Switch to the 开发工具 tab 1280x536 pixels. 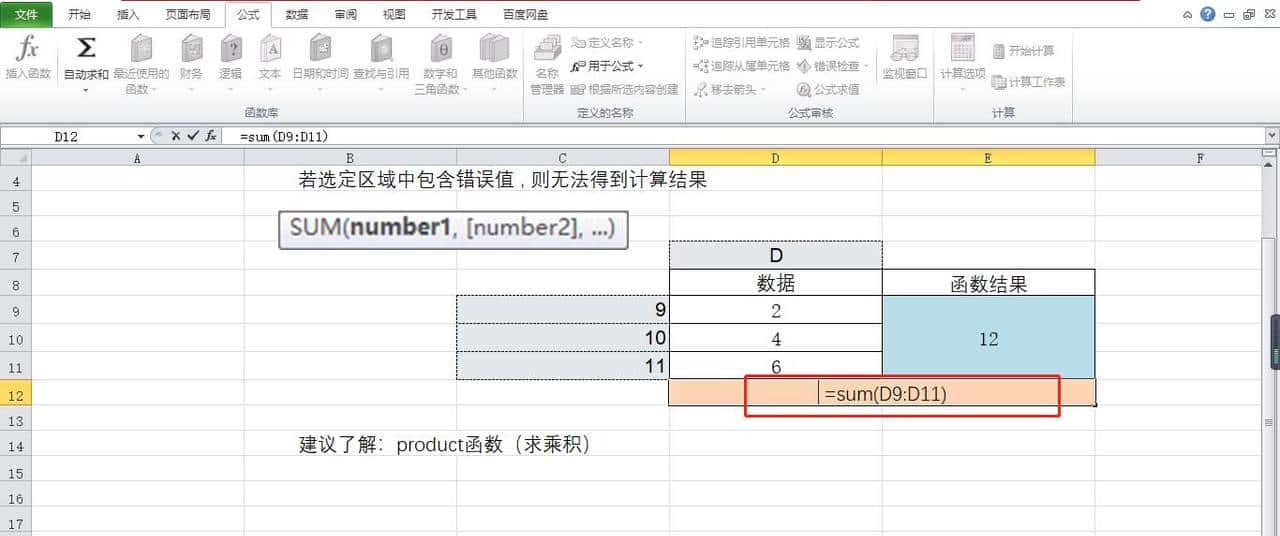[454, 15]
